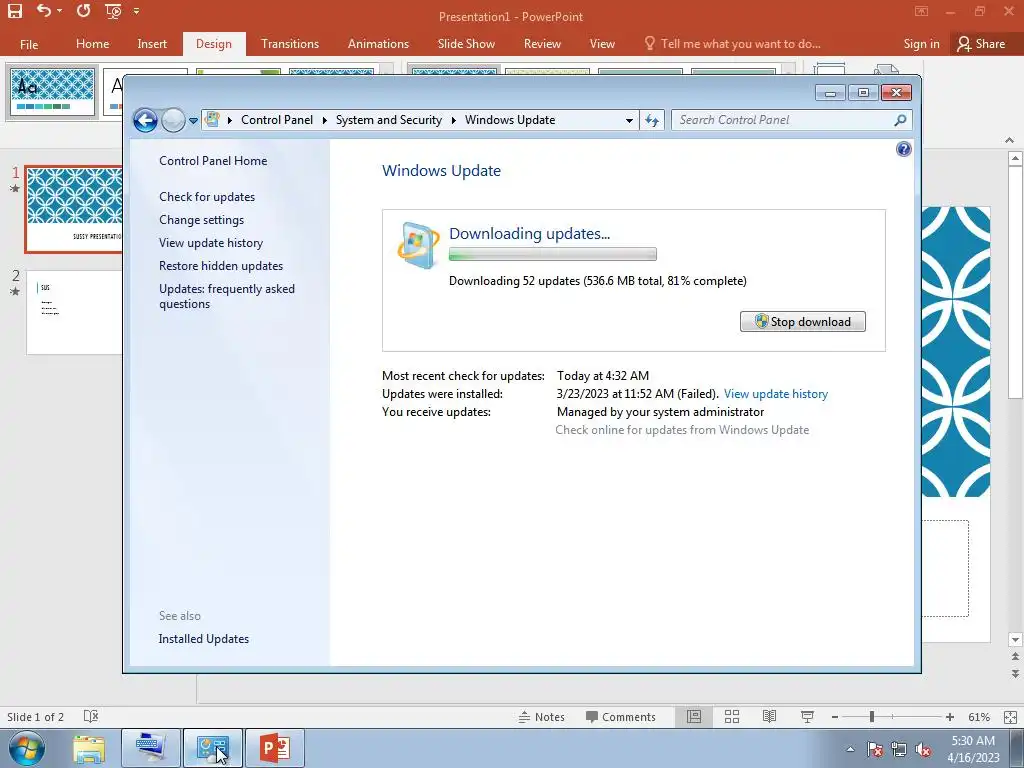Click the Tell me what you want search box
Viewport: 1024px width, 768px height.
coord(732,44)
